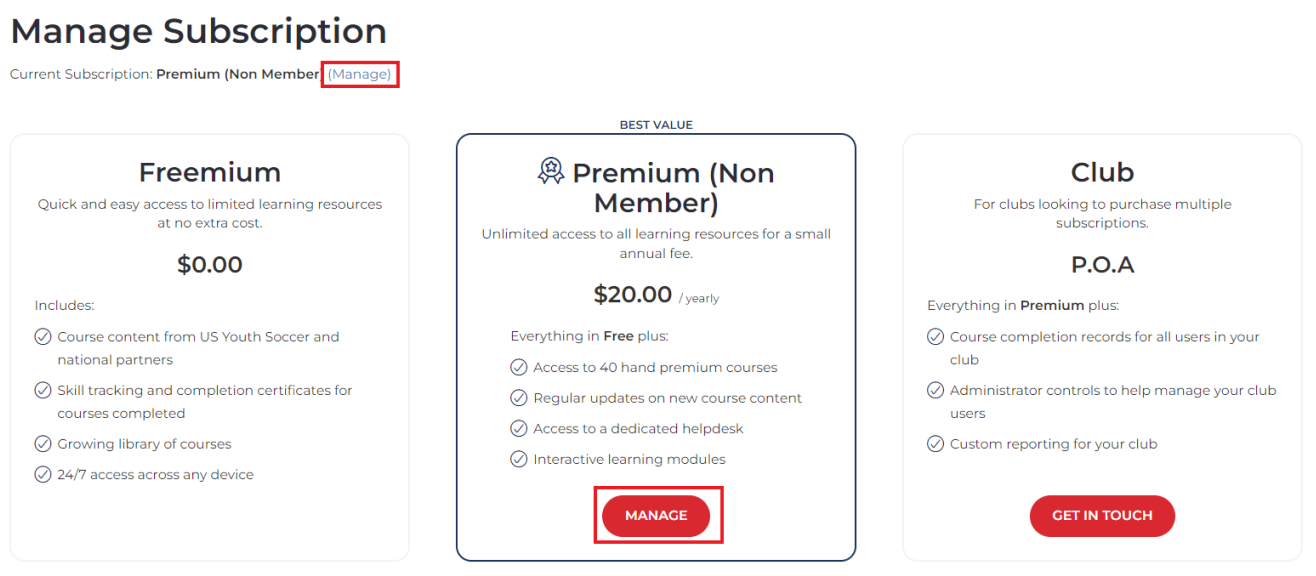Click the GET IN TOUCH button
Screen dimensions: 1316x576
(x=1102, y=516)
